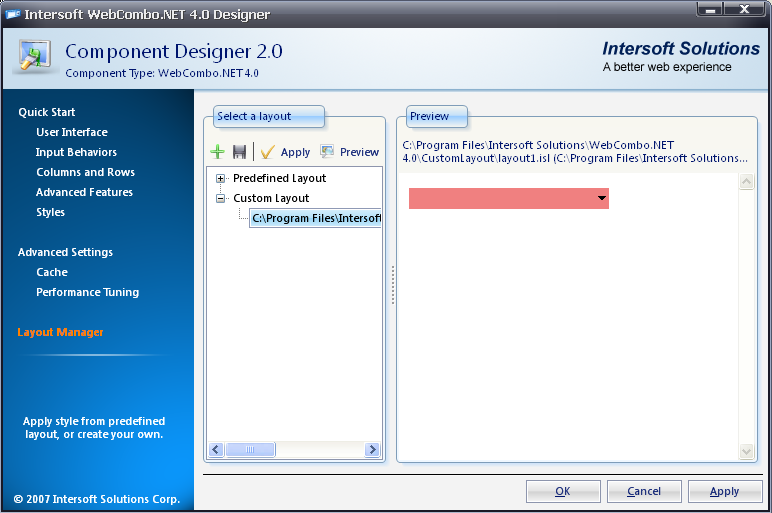The width and height of the screenshot is (772, 513).
Task: Go to Cache settings
Action: tap(52, 272)
